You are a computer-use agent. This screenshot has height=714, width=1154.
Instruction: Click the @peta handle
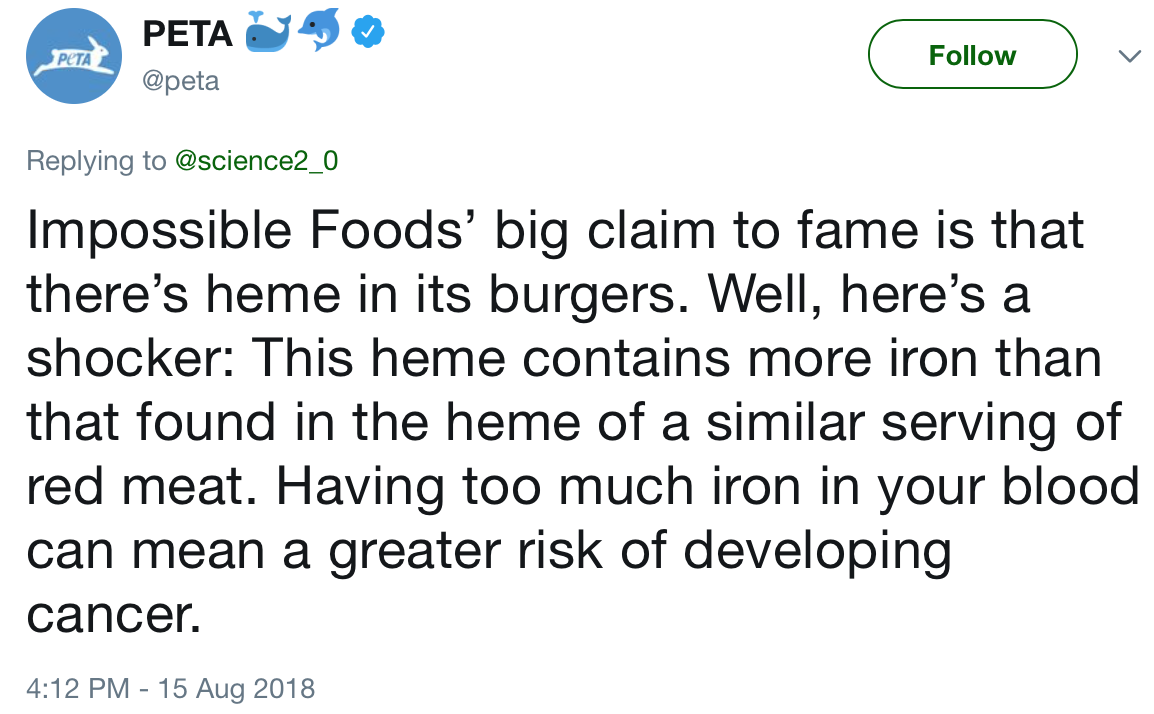tap(181, 80)
